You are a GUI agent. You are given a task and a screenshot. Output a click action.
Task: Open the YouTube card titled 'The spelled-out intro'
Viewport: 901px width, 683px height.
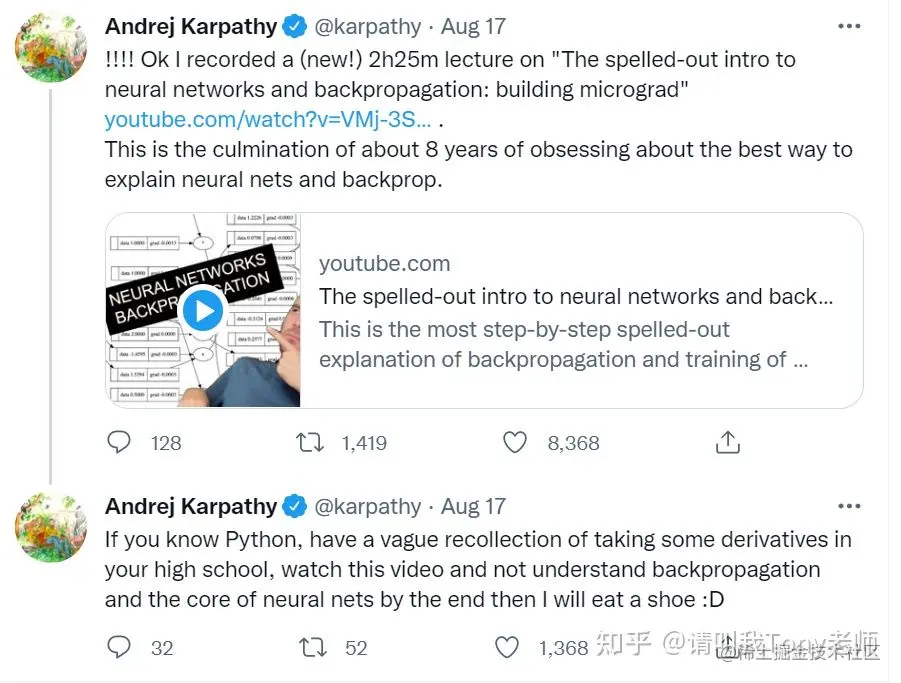click(575, 297)
